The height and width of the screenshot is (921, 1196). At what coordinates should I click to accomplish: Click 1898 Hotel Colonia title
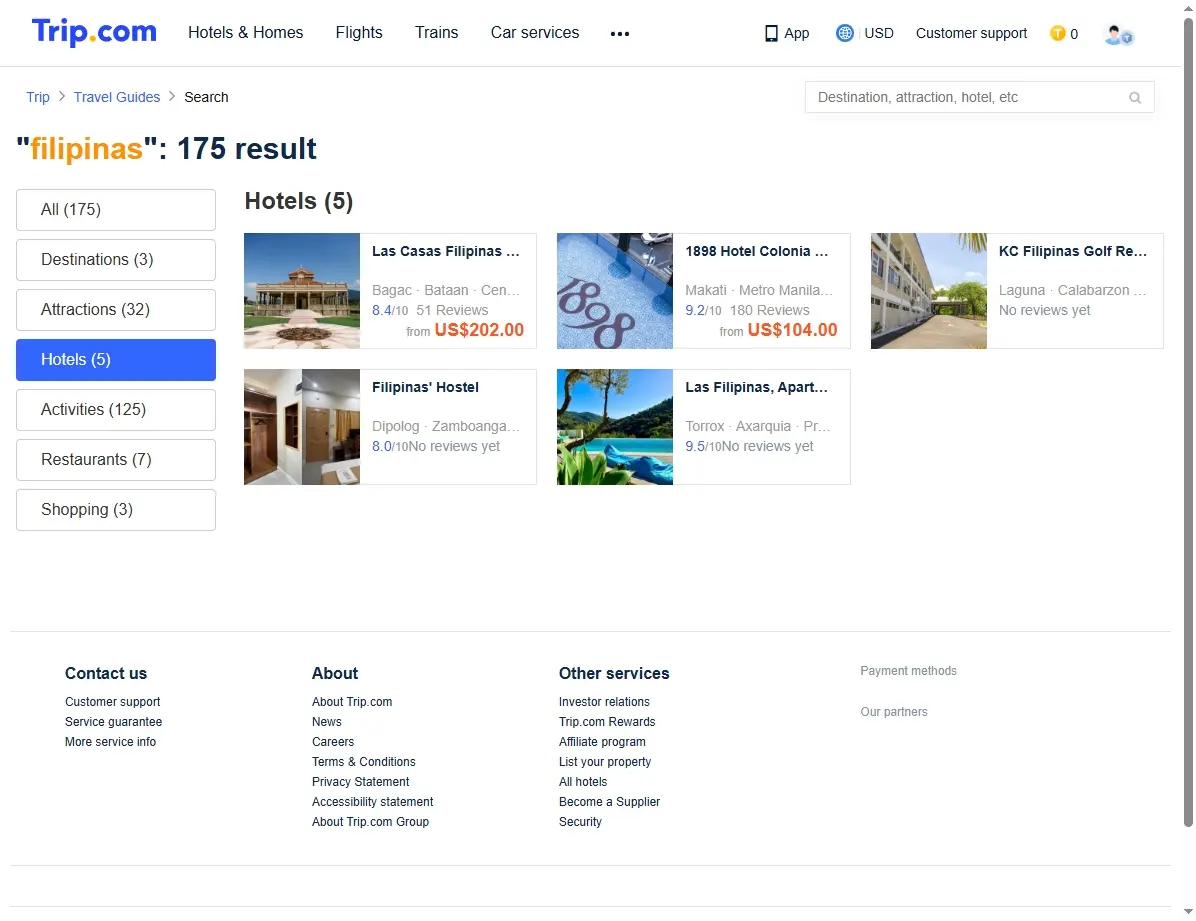click(757, 251)
